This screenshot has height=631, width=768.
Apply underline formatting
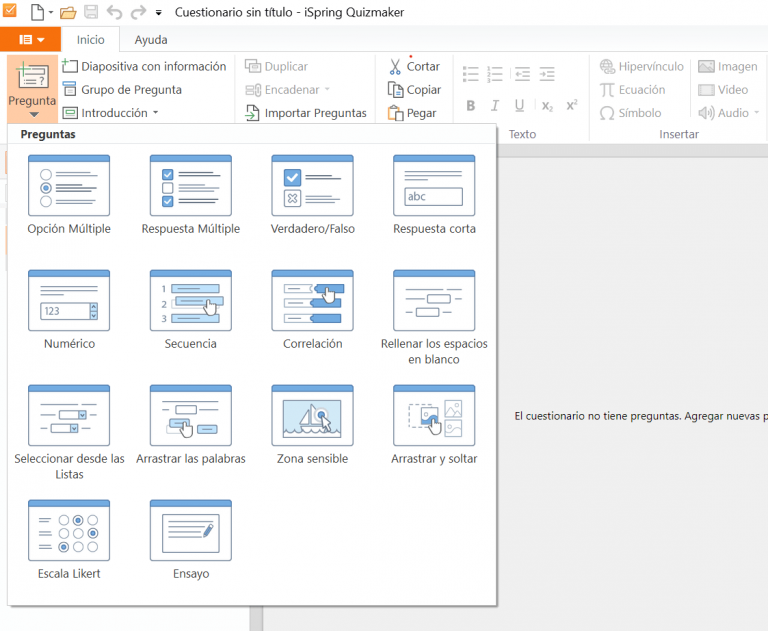coord(520,105)
